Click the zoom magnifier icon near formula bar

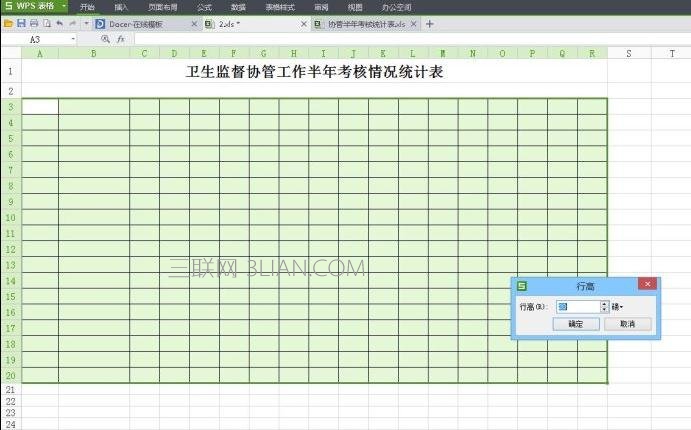105,39
